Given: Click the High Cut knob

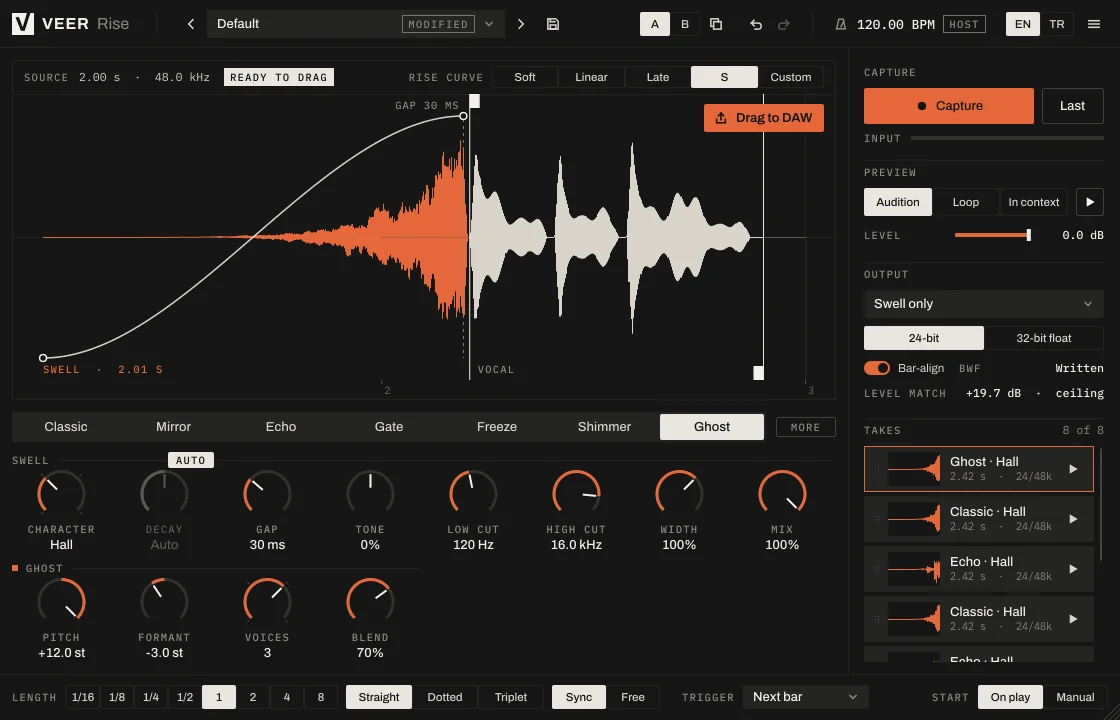Looking at the screenshot, I should (576, 494).
